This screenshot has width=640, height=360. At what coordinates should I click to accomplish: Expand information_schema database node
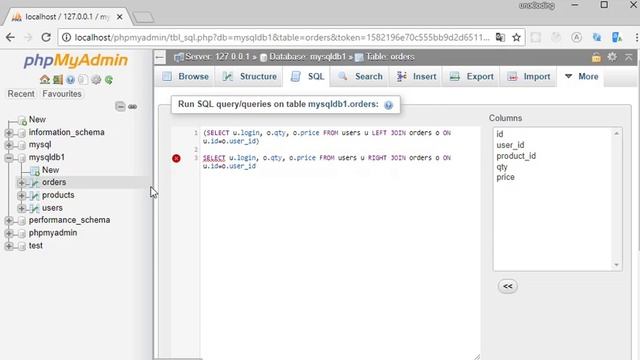[9, 133]
